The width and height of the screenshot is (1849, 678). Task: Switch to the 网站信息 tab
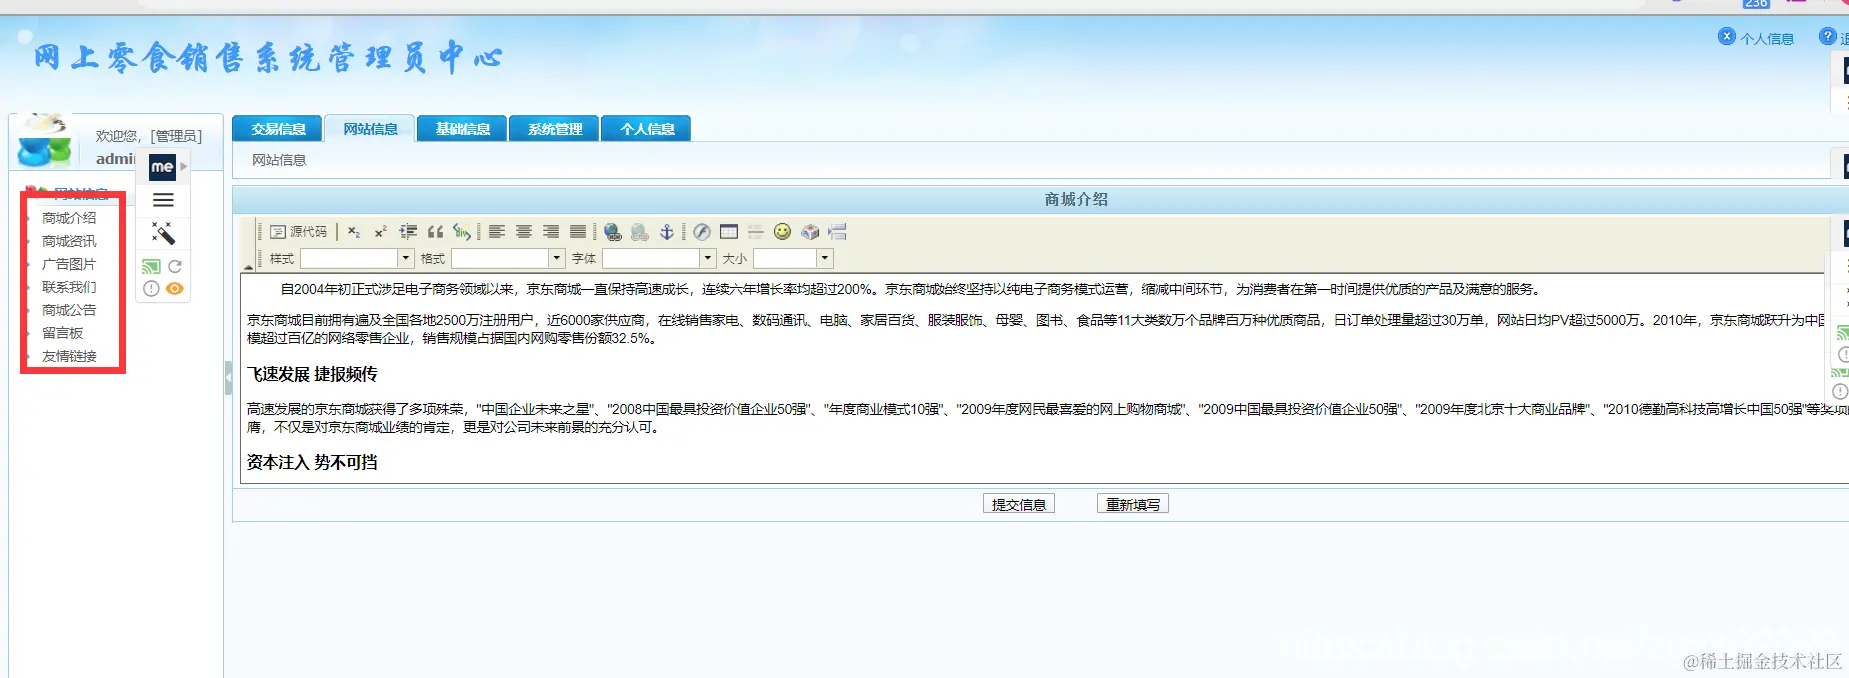click(x=370, y=129)
